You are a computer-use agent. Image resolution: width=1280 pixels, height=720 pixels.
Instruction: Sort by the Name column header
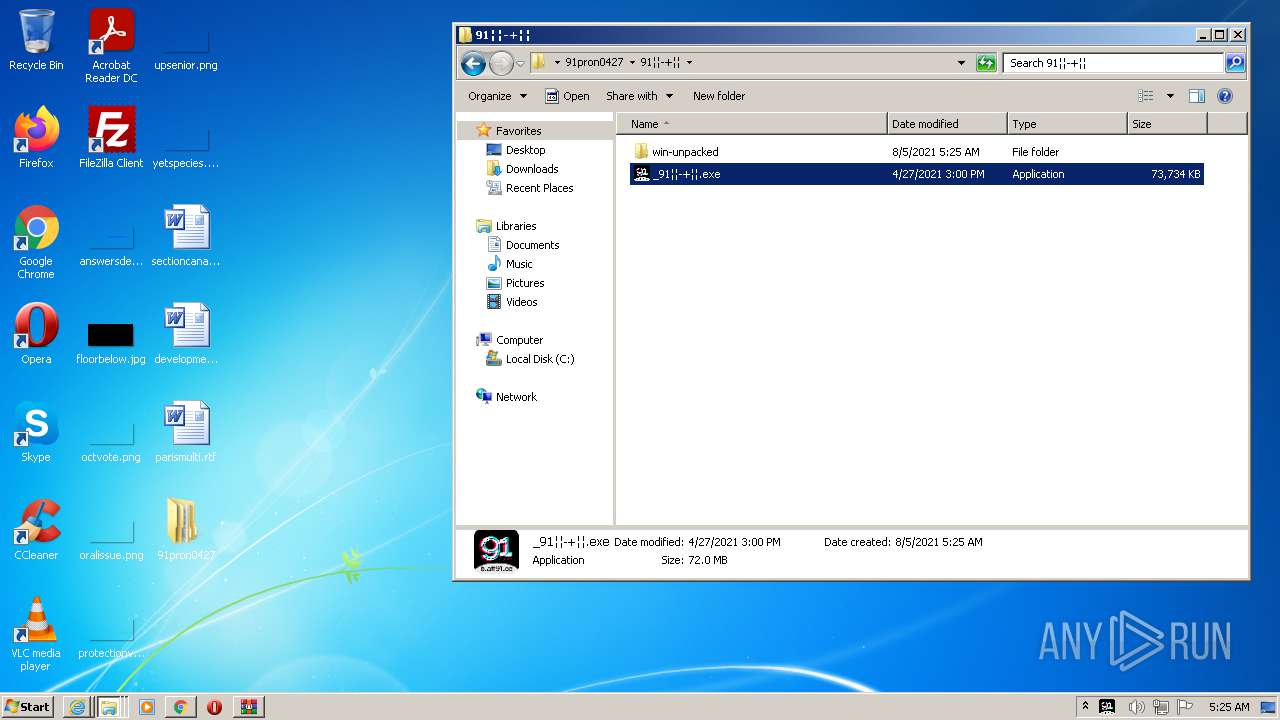(x=752, y=124)
